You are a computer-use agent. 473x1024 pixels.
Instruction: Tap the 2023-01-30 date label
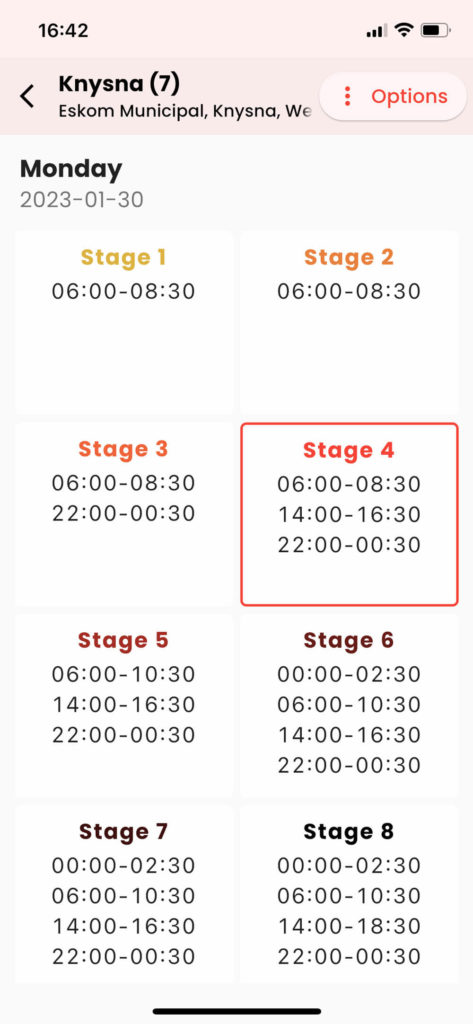click(82, 200)
